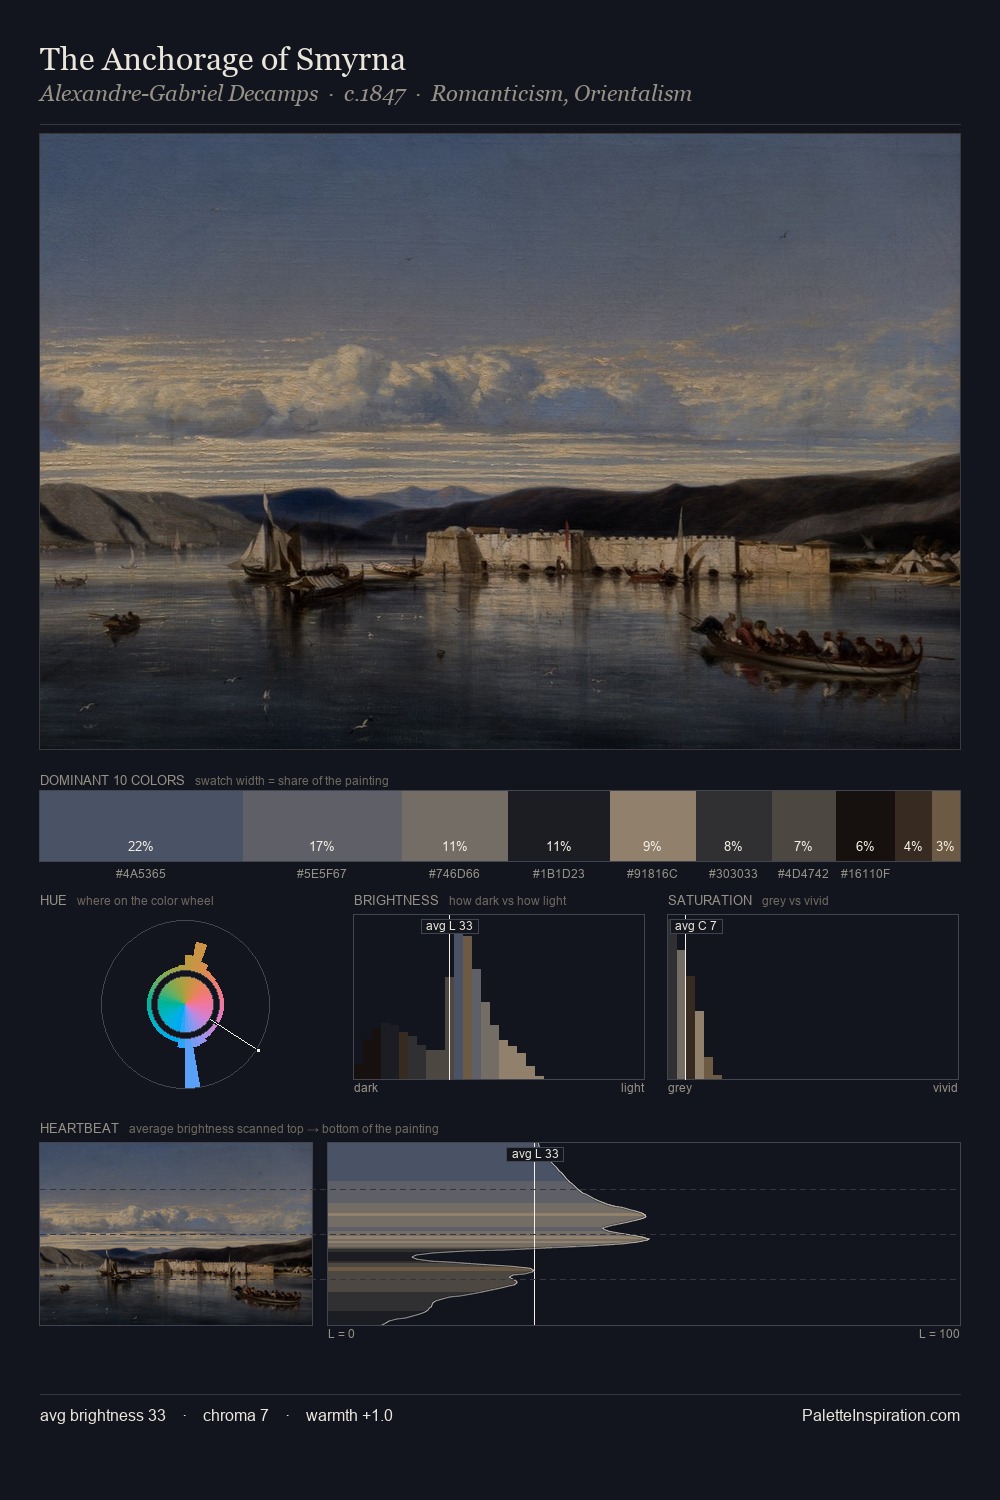Select the first 11% swatch #746D66
This screenshot has width=1000, height=1500.
click(455, 826)
